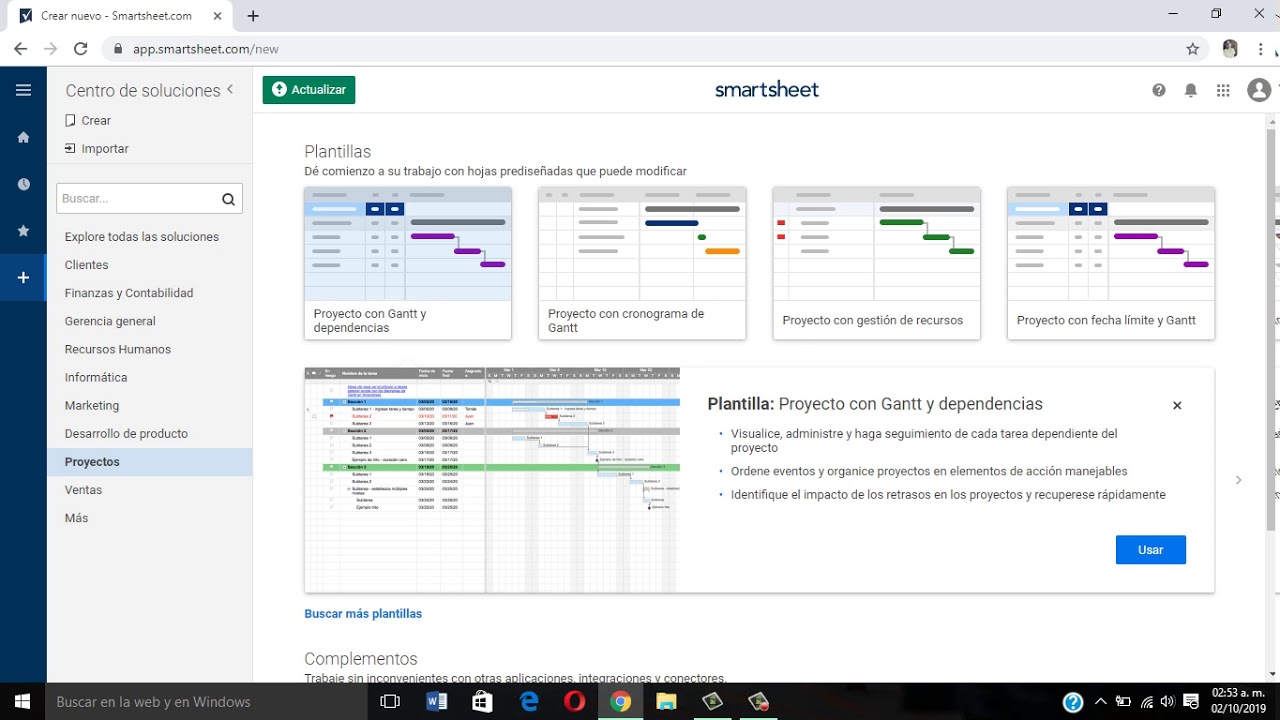Viewport: 1280px width, 720px height.
Task: Open Edge from the taskbar
Action: point(529,701)
